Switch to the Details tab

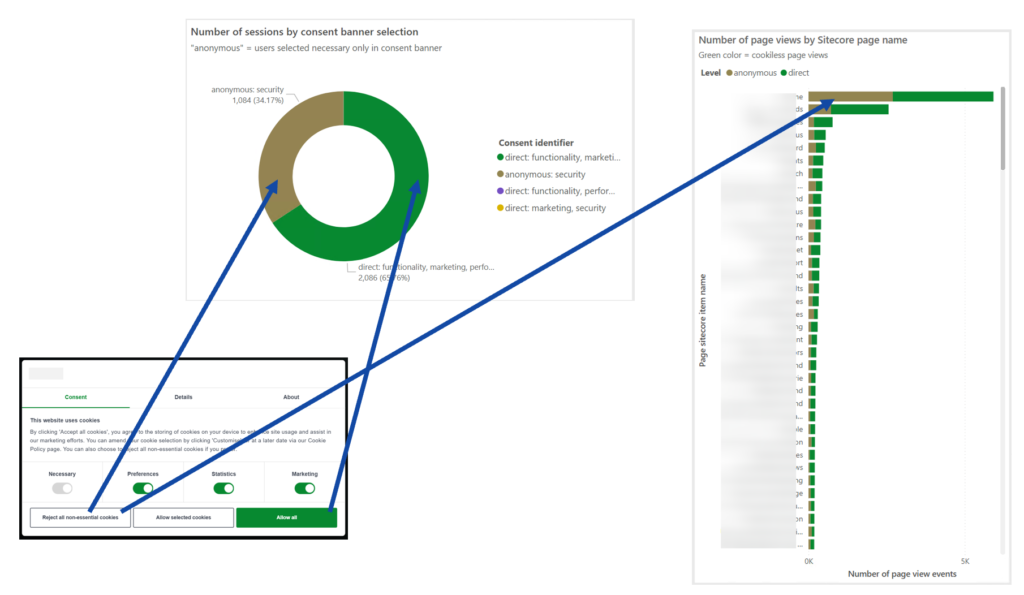(183, 397)
